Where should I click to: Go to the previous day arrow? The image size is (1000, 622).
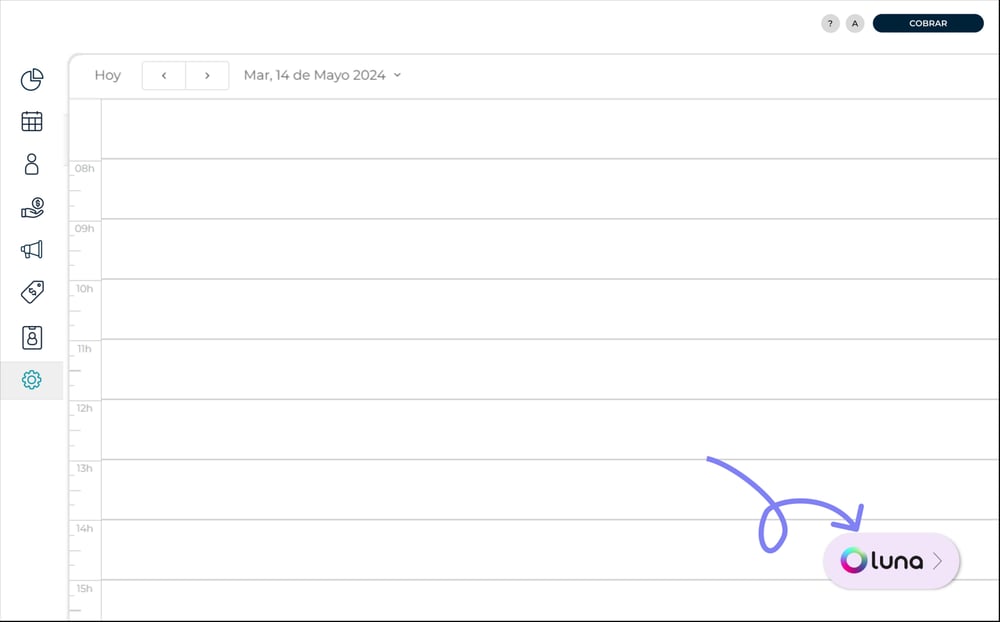click(x=164, y=75)
